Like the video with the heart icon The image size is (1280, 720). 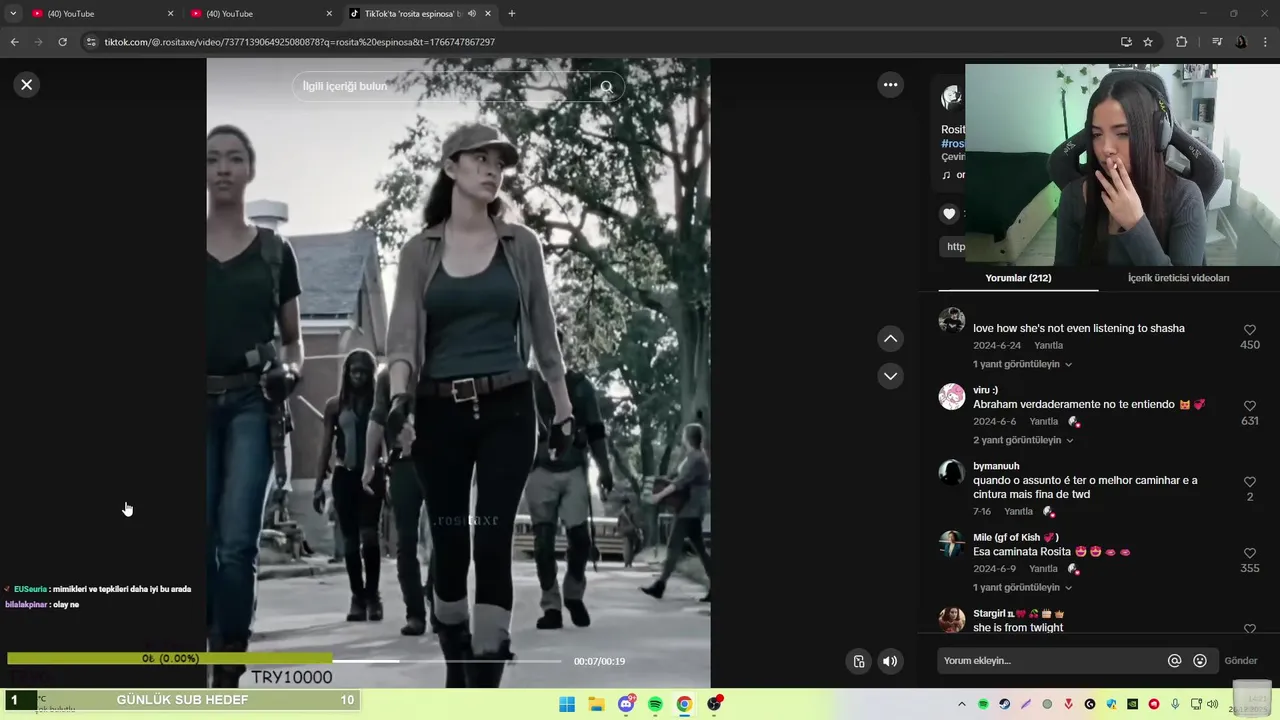coord(949,213)
